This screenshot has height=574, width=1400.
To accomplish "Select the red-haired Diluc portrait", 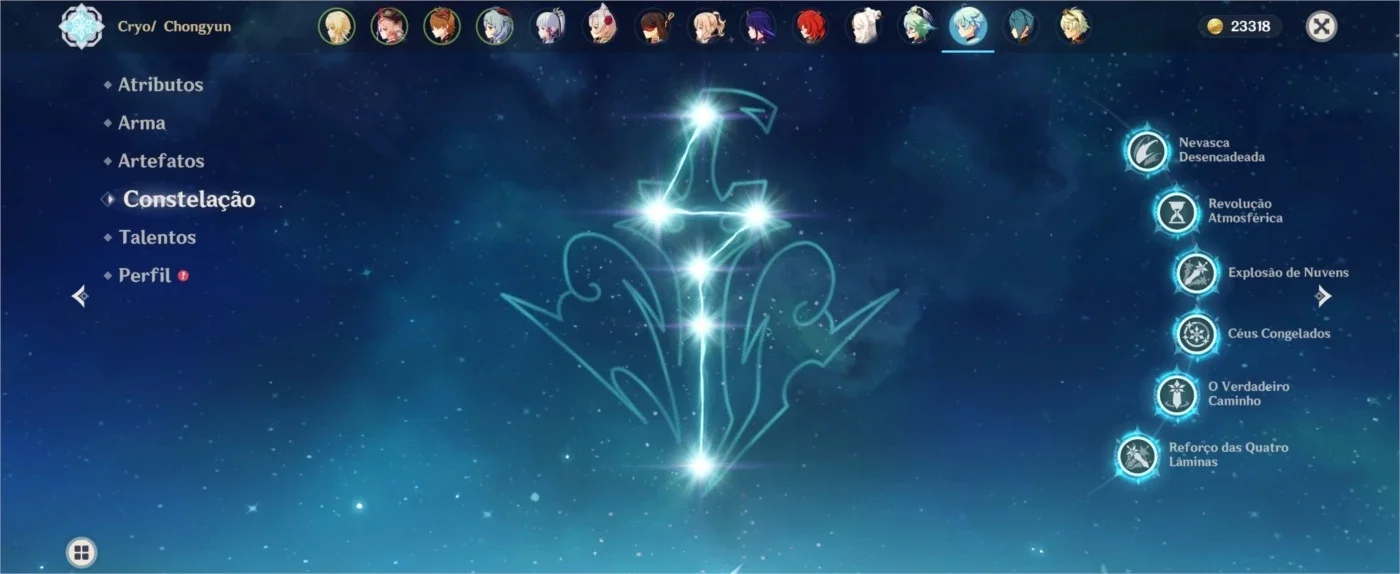I will (x=810, y=26).
